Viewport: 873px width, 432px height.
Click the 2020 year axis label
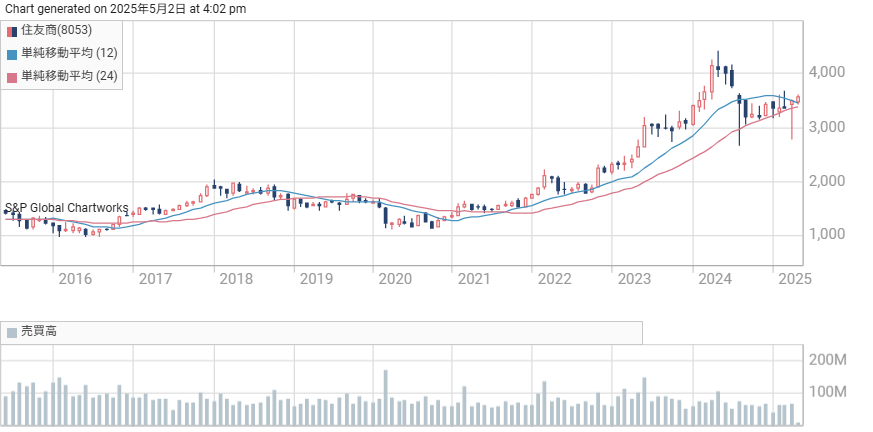[x=395, y=278]
